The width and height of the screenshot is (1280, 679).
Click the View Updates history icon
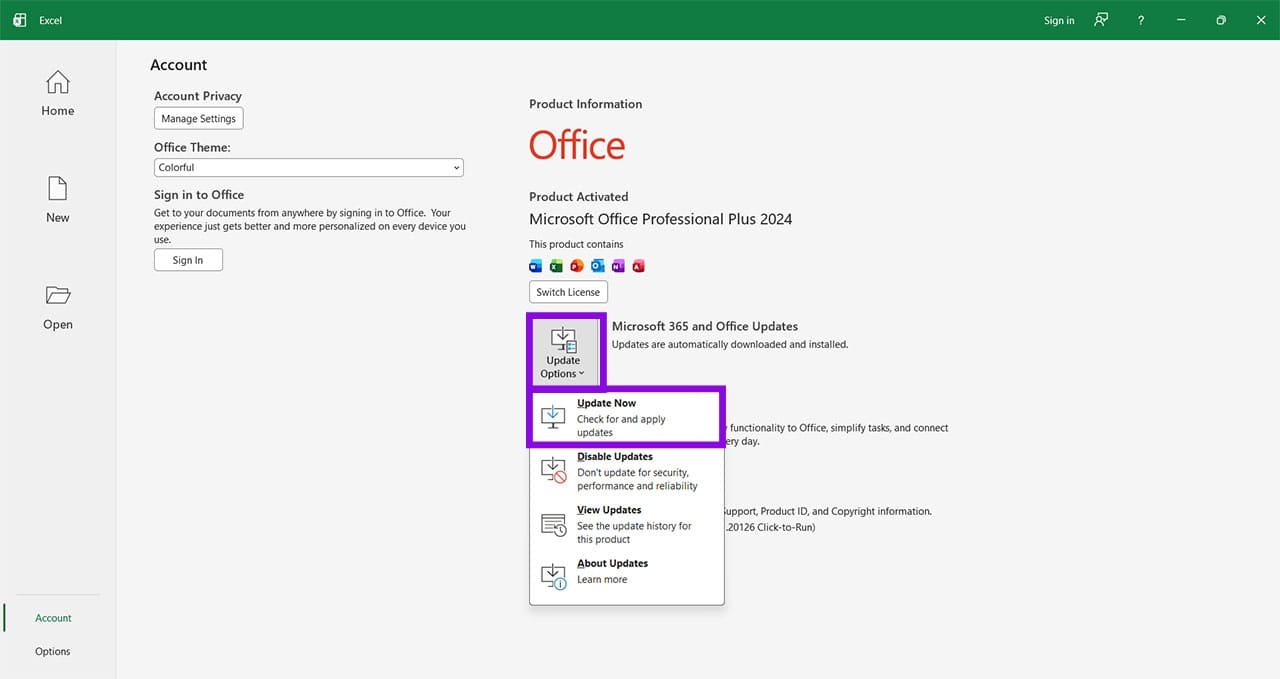554,523
